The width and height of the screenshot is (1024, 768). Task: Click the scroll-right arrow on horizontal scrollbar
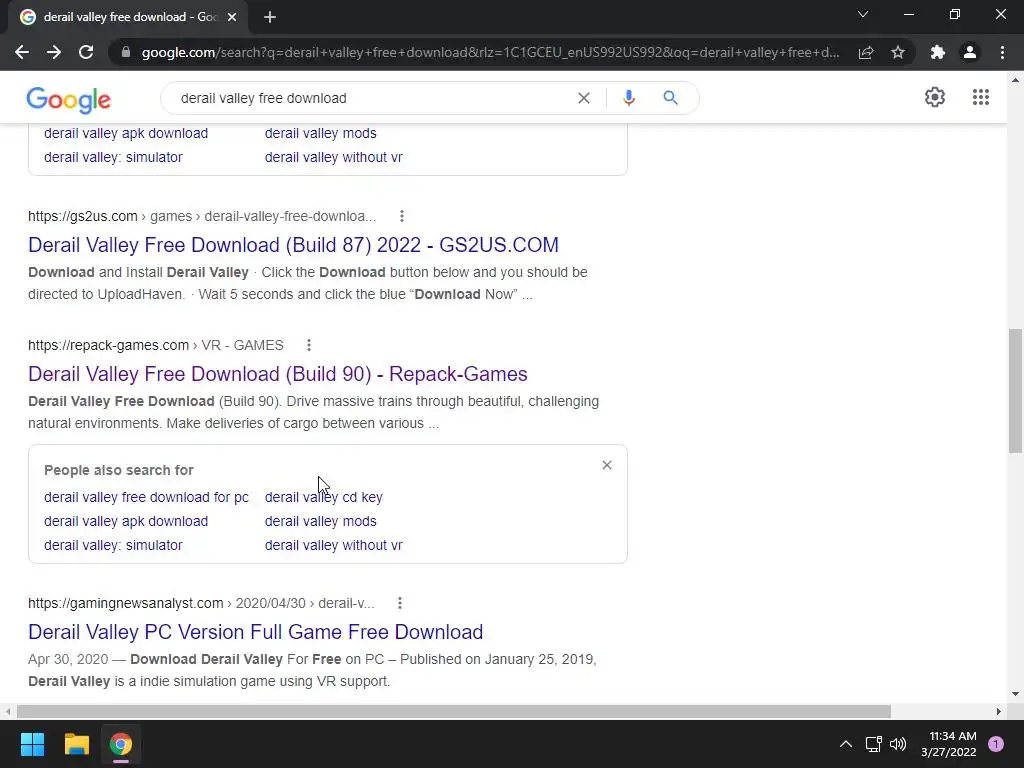tap(999, 711)
